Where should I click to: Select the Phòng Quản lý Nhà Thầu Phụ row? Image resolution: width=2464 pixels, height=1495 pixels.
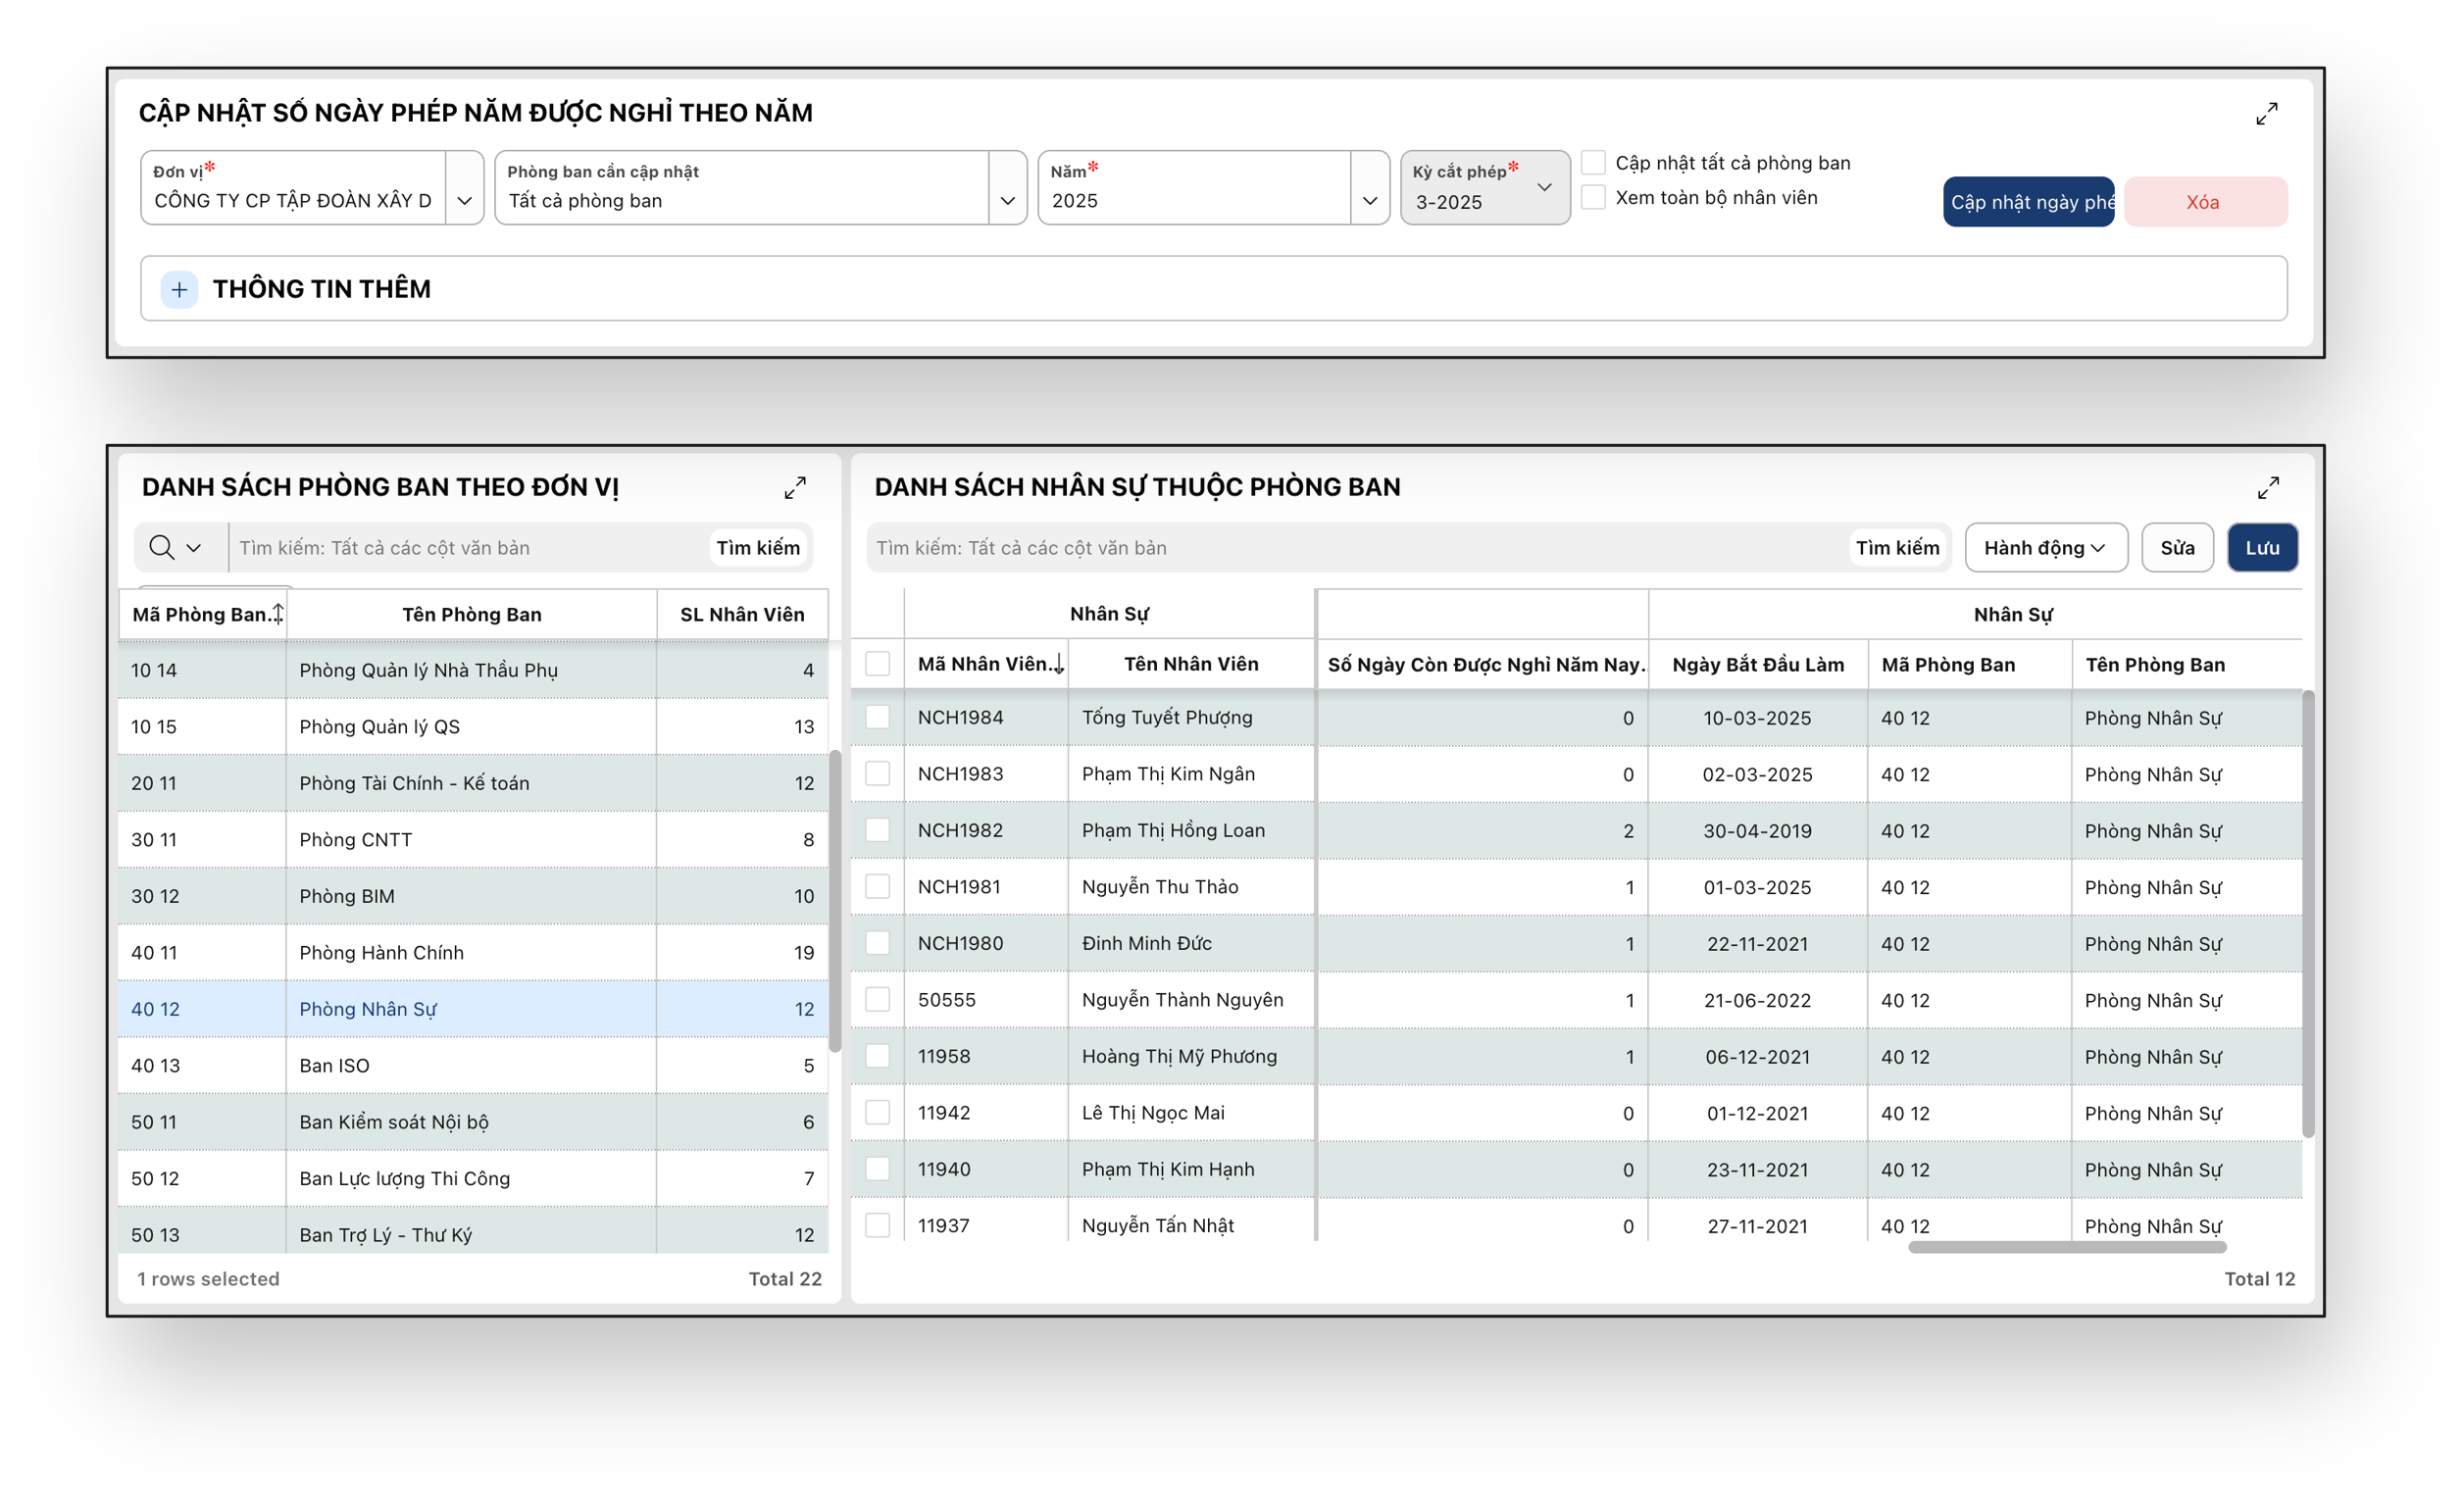[x=473, y=670]
